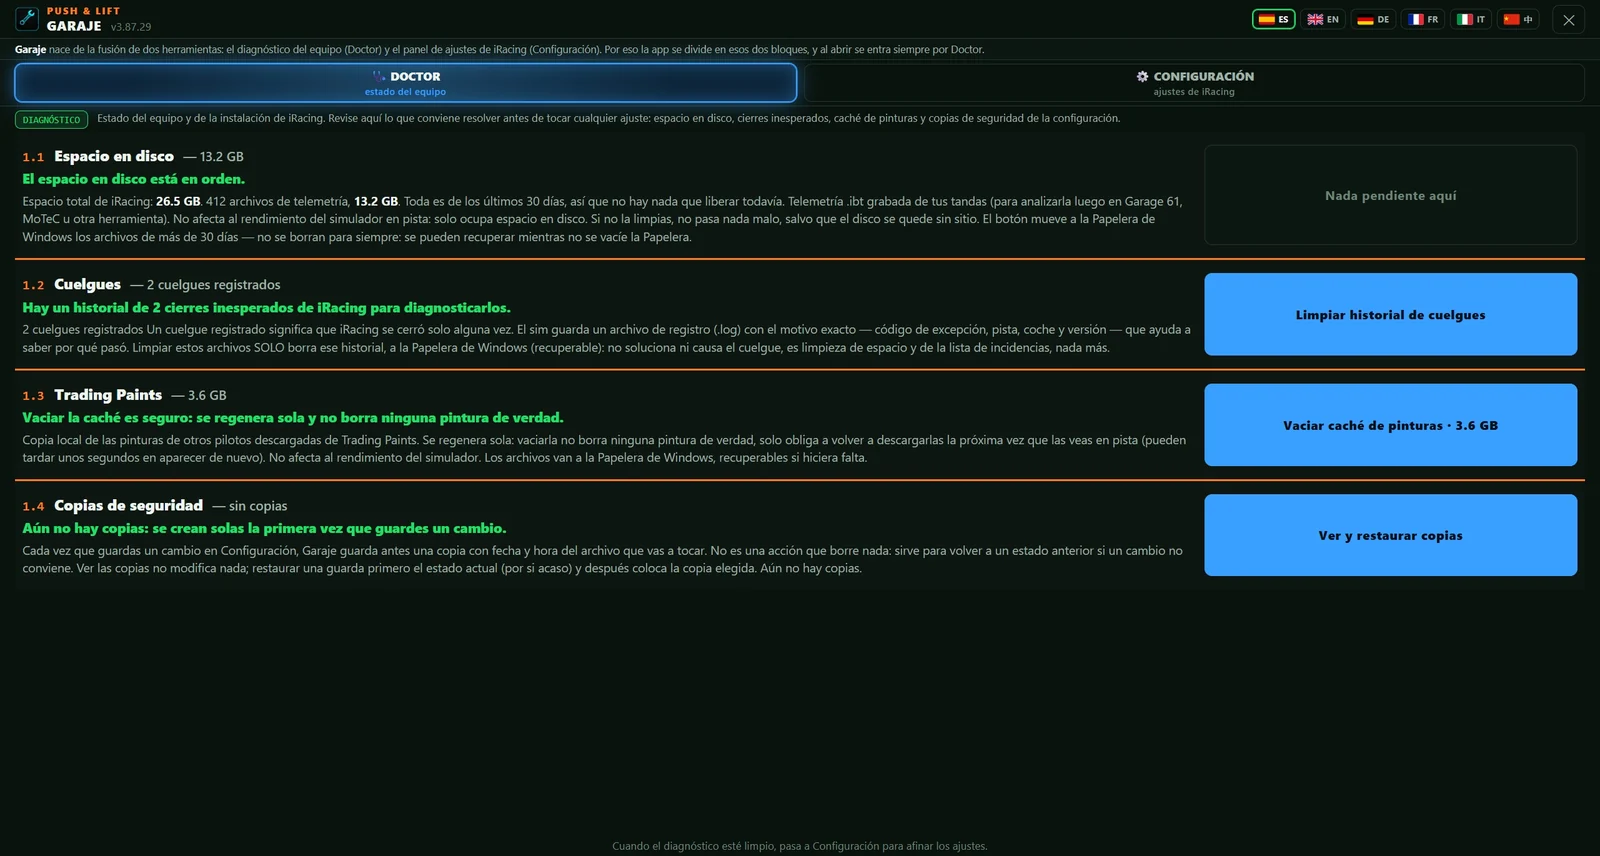Switch interface to French FR flag

1423,19
